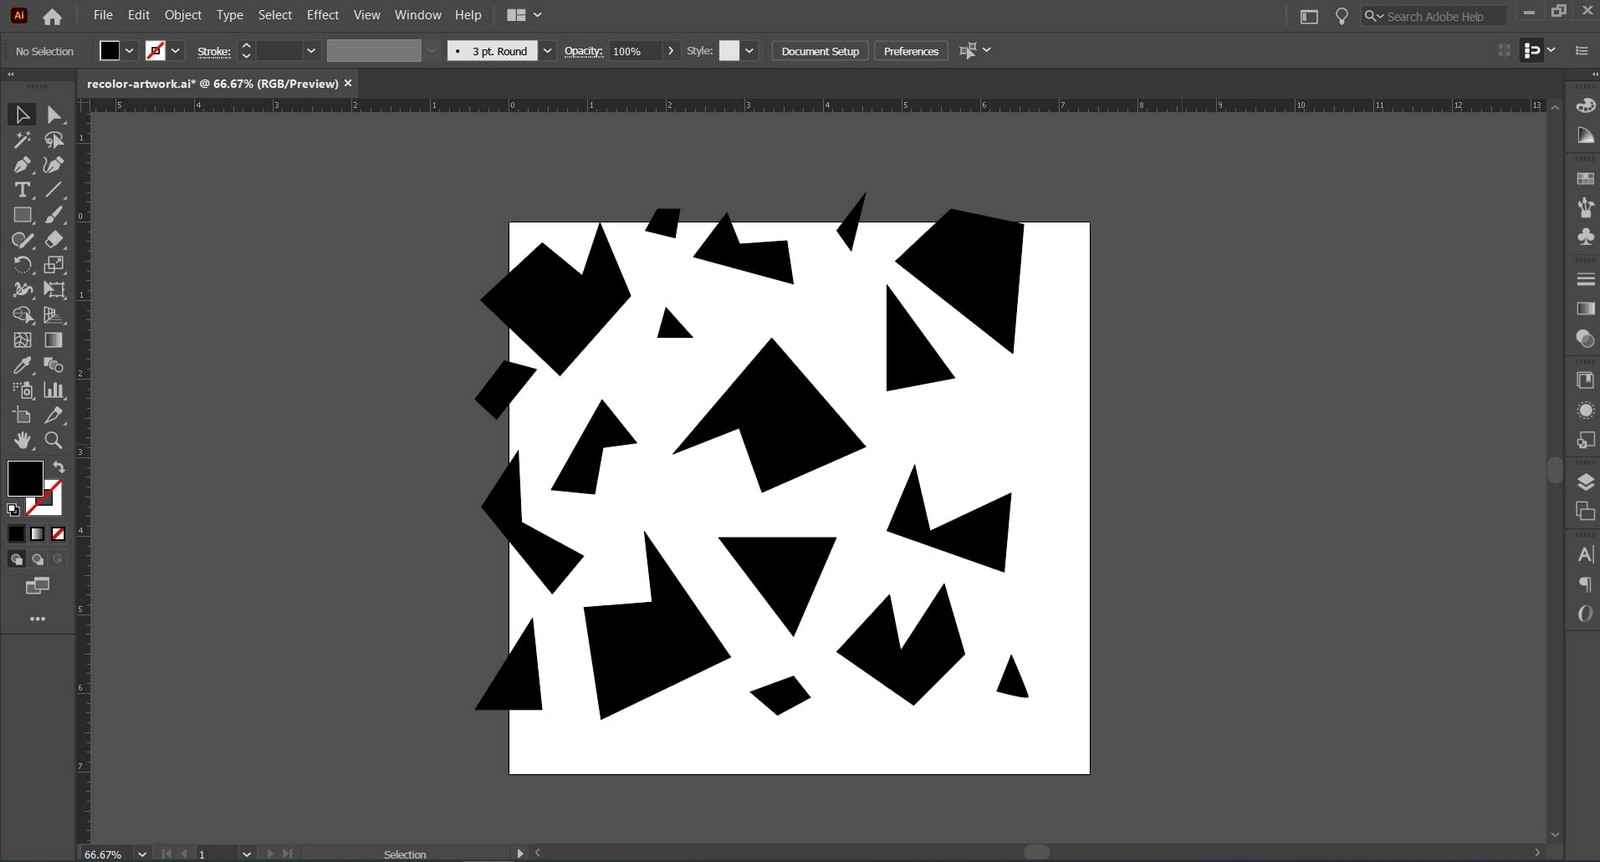Select the Shape Builder tool
Screen dimensions: 1600x862
point(22,315)
